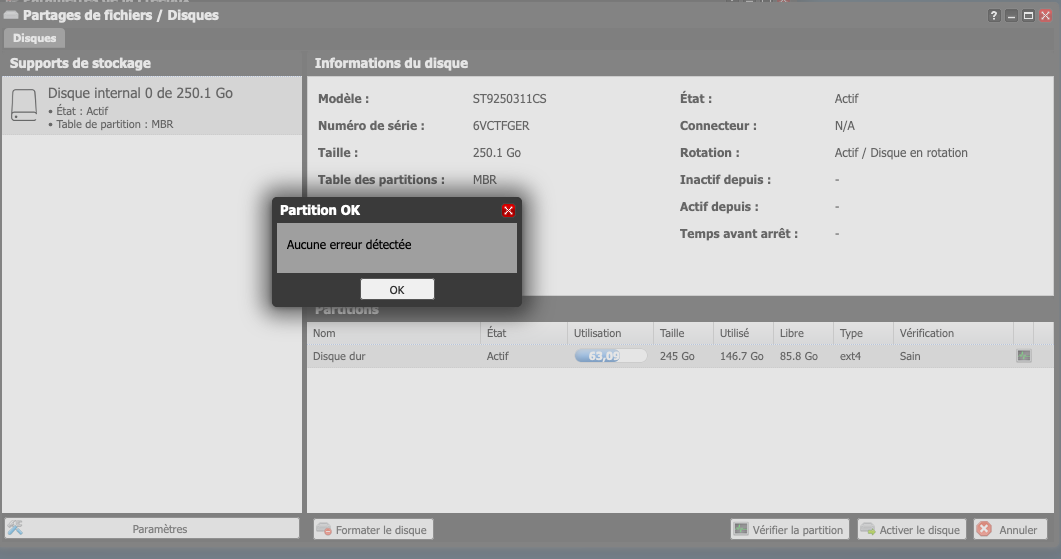Click the check icon in Disque dur row
This screenshot has height=559, width=1061.
point(1024,356)
